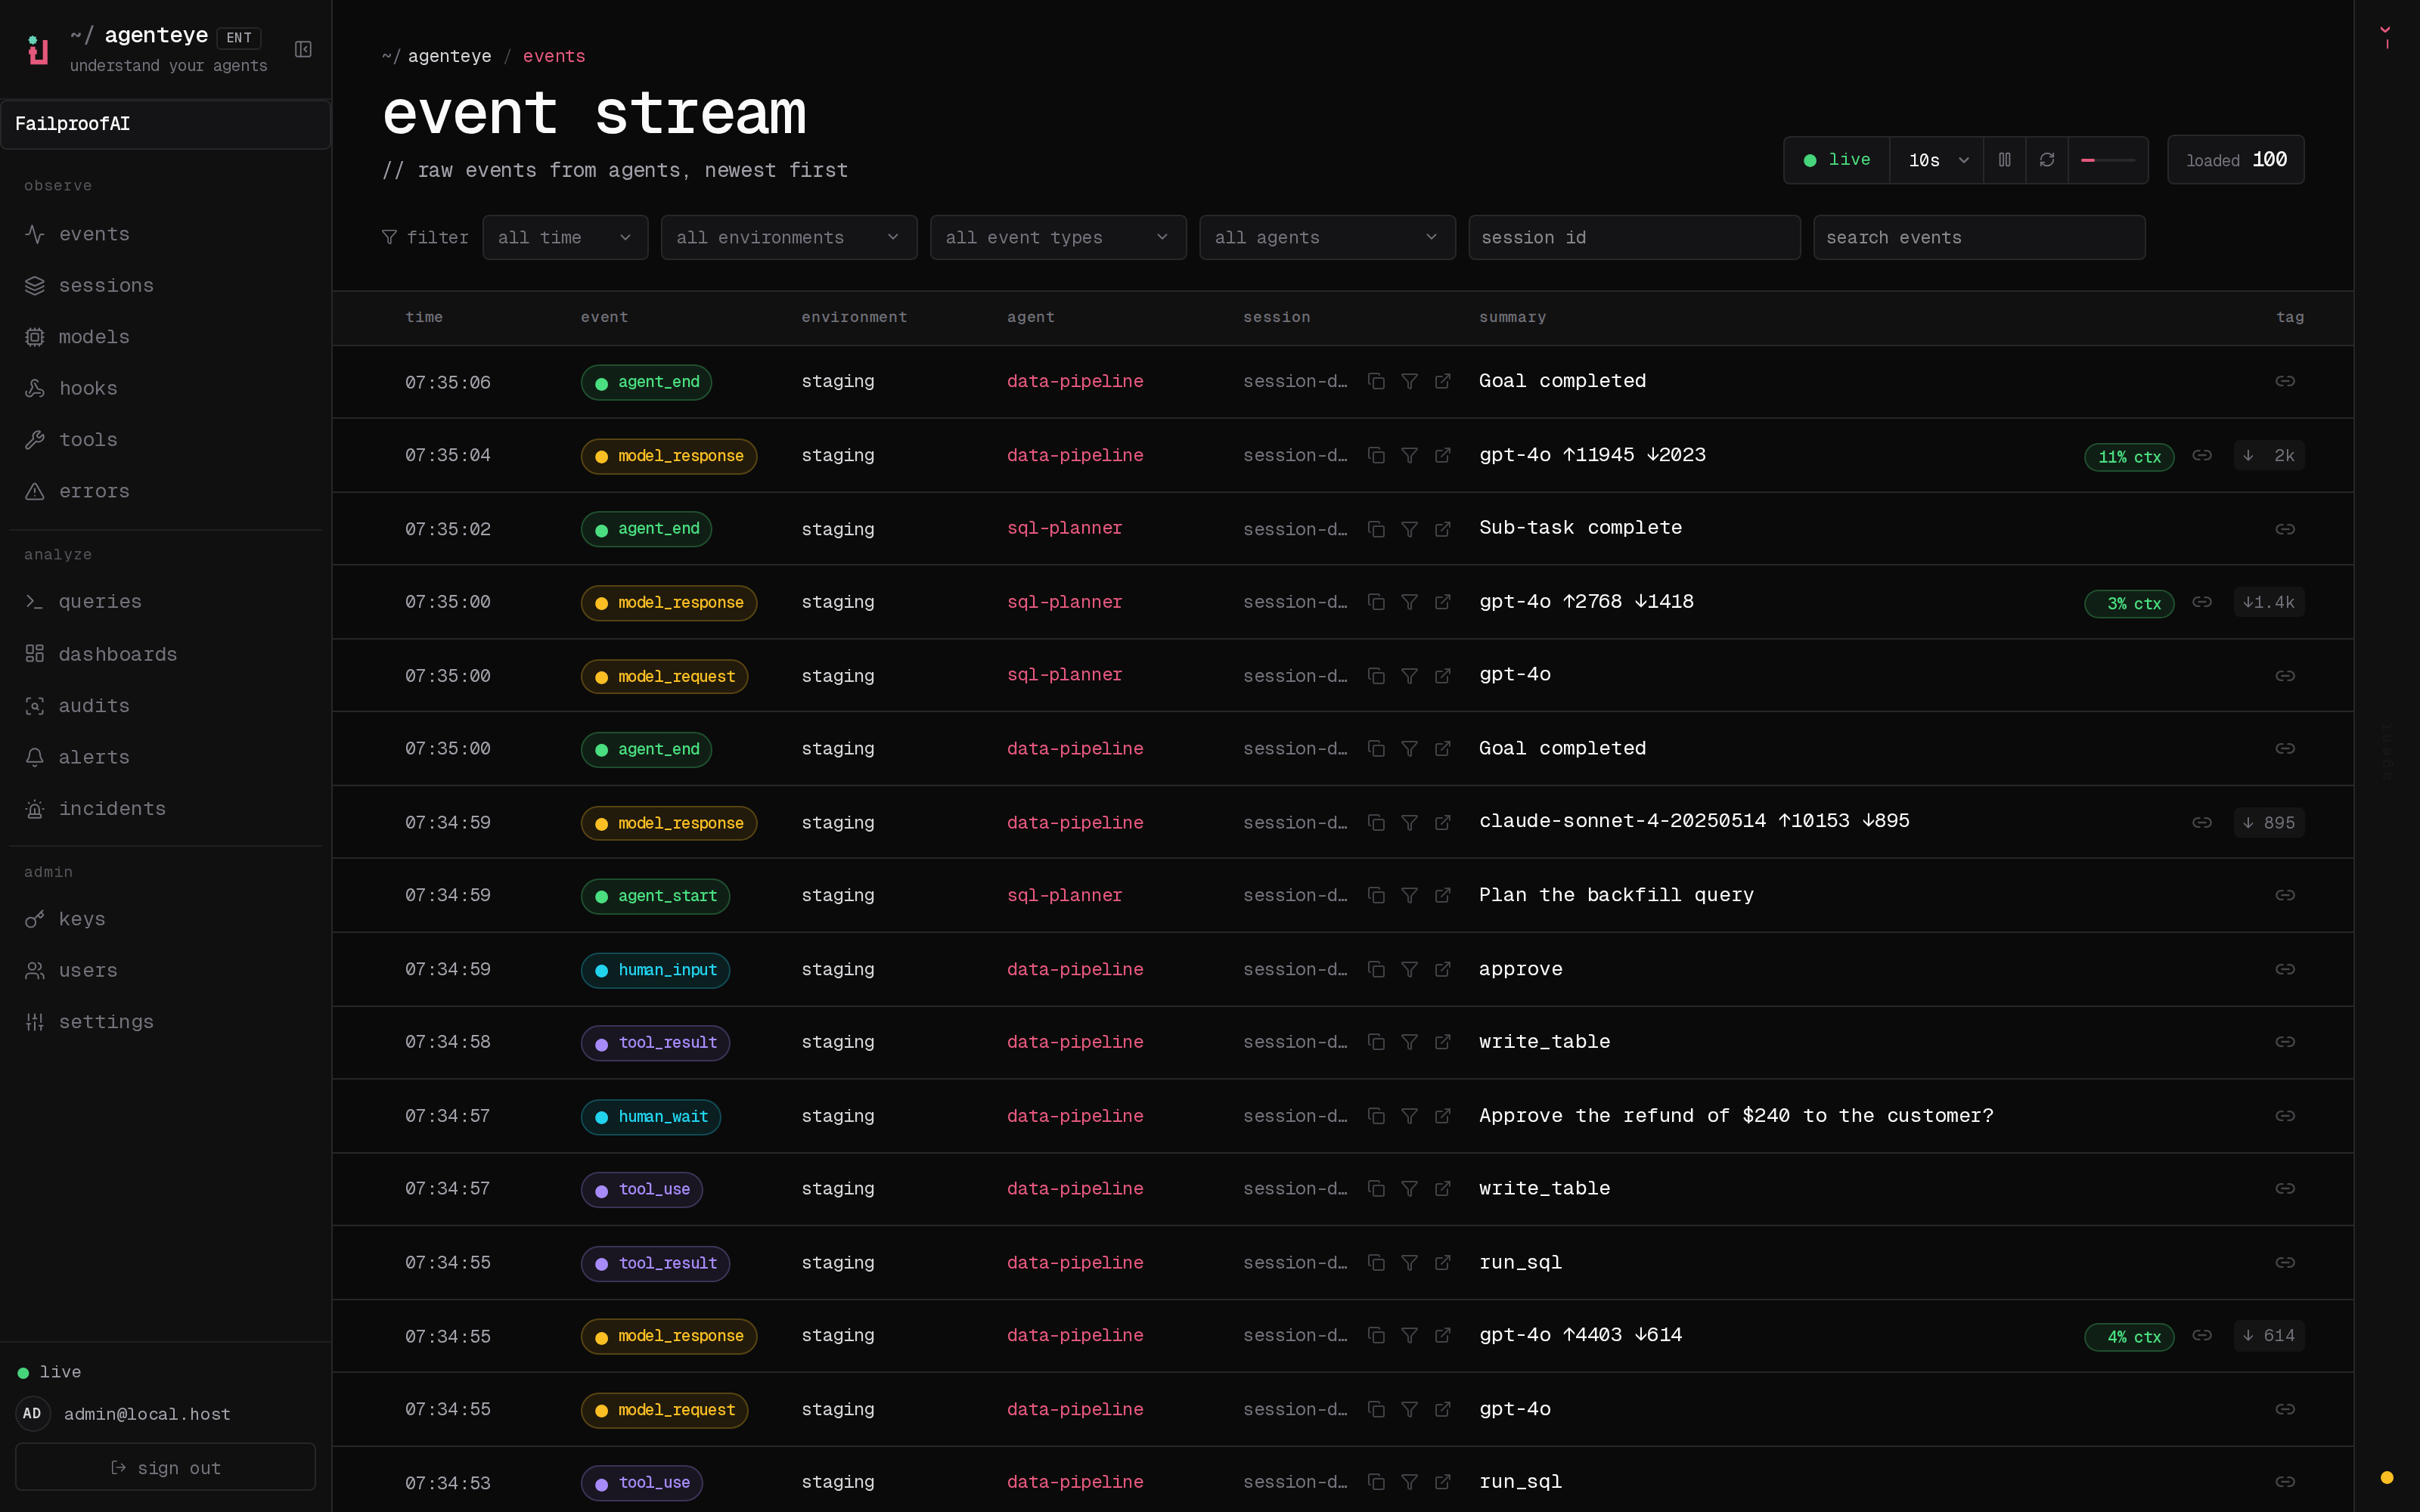Open queries under analyze
This screenshot has width=2420, height=1512.
(x=165, y=602)
